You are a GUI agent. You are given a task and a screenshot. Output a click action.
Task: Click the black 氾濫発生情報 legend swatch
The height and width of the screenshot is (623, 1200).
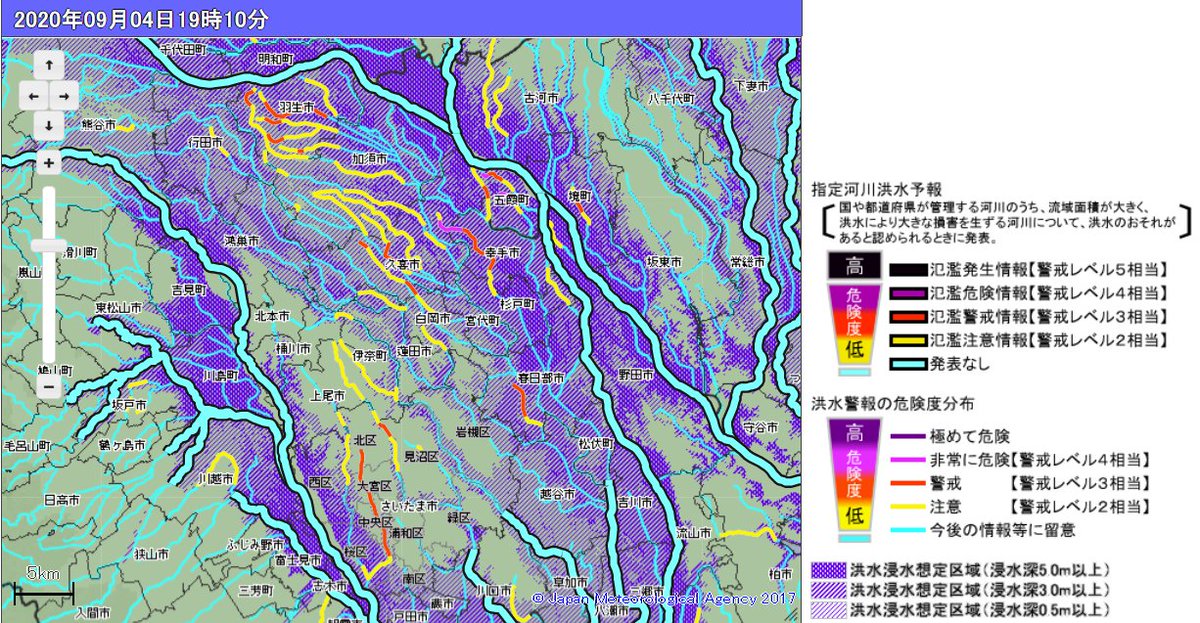908,269
